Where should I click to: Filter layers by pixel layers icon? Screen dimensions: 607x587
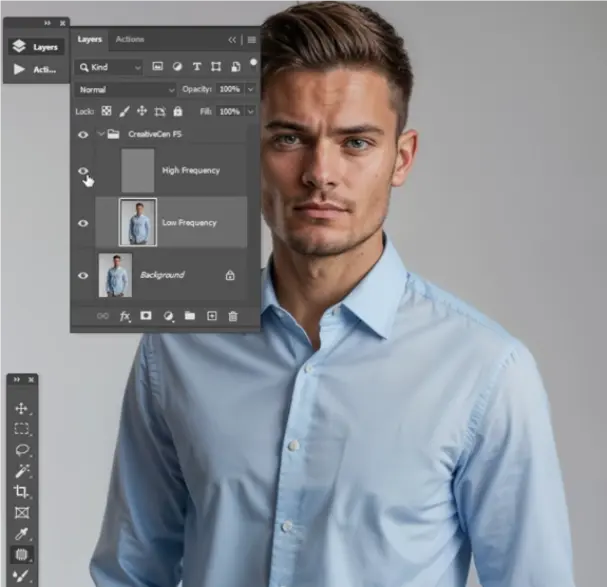click(x=157, y=66)
